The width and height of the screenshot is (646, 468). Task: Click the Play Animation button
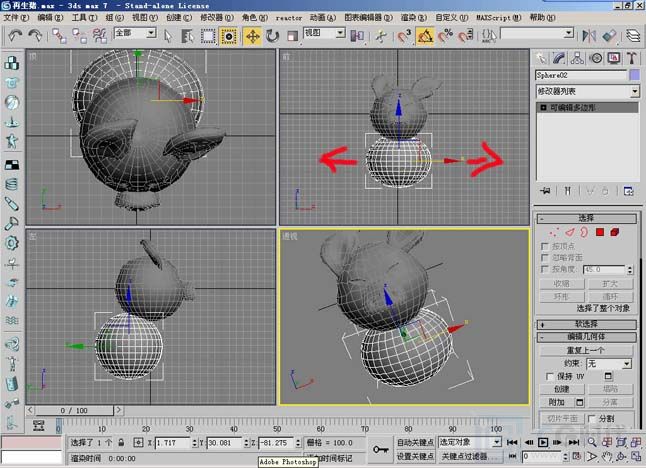tap(543, 442)
